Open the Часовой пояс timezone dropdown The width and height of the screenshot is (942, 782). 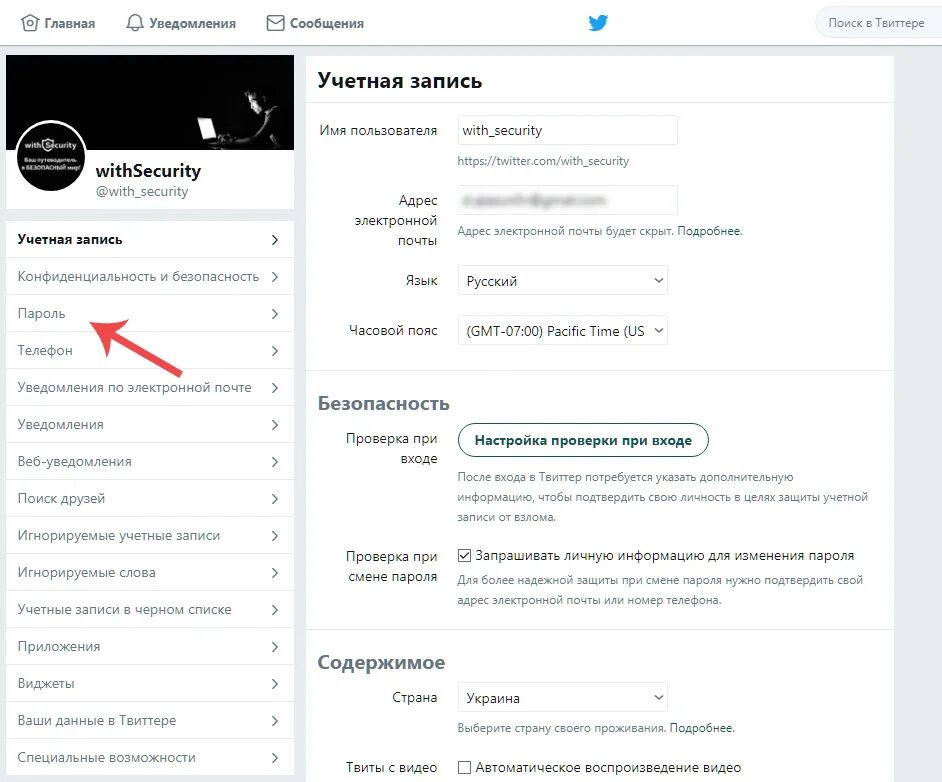pyautogui.click(x=562, y=330)
